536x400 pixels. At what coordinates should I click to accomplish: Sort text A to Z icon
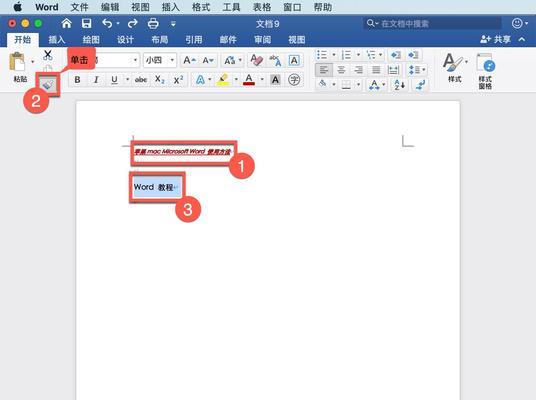tap(399, 84)
